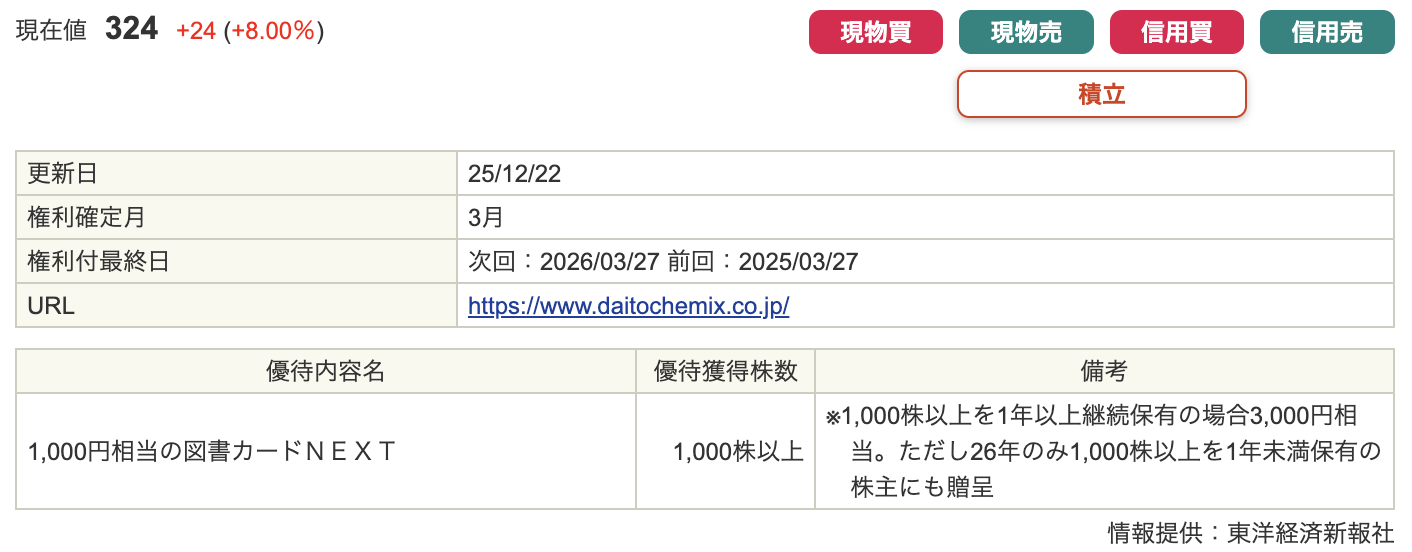Click the 優待内容名 column header
The width and height of the screenshot is (1412, 552).
coord(325,371)
